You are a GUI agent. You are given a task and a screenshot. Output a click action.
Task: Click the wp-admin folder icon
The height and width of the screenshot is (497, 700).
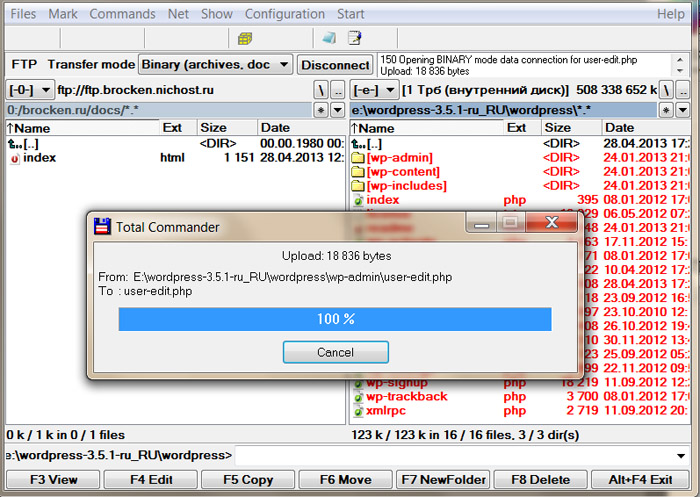[x=358, y=158]
